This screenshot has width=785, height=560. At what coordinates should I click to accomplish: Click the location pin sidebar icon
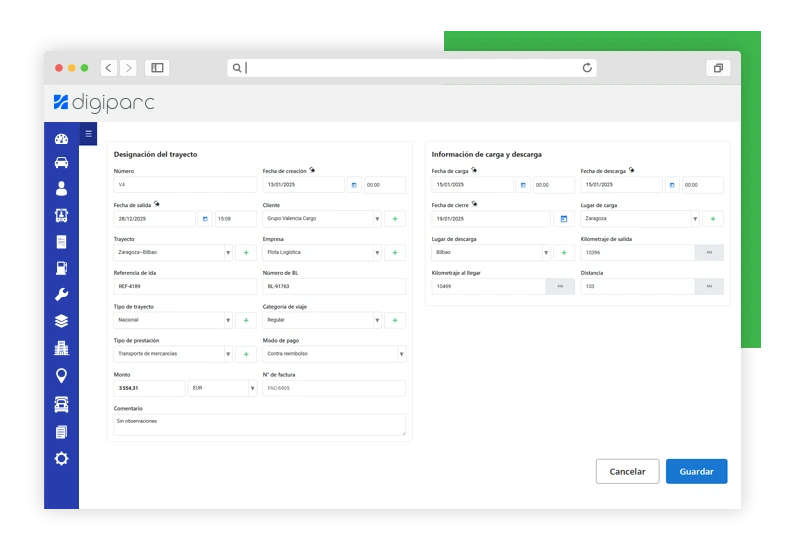pos(61,376)
